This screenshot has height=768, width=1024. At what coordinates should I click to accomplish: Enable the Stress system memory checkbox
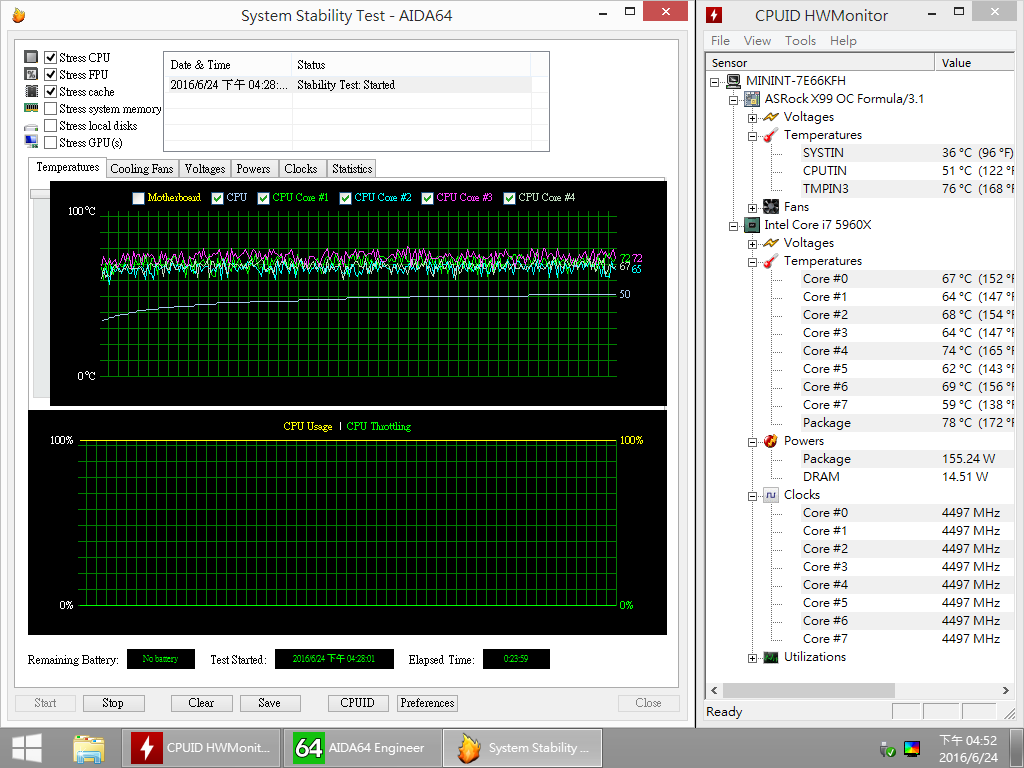[x=50, y=108]
